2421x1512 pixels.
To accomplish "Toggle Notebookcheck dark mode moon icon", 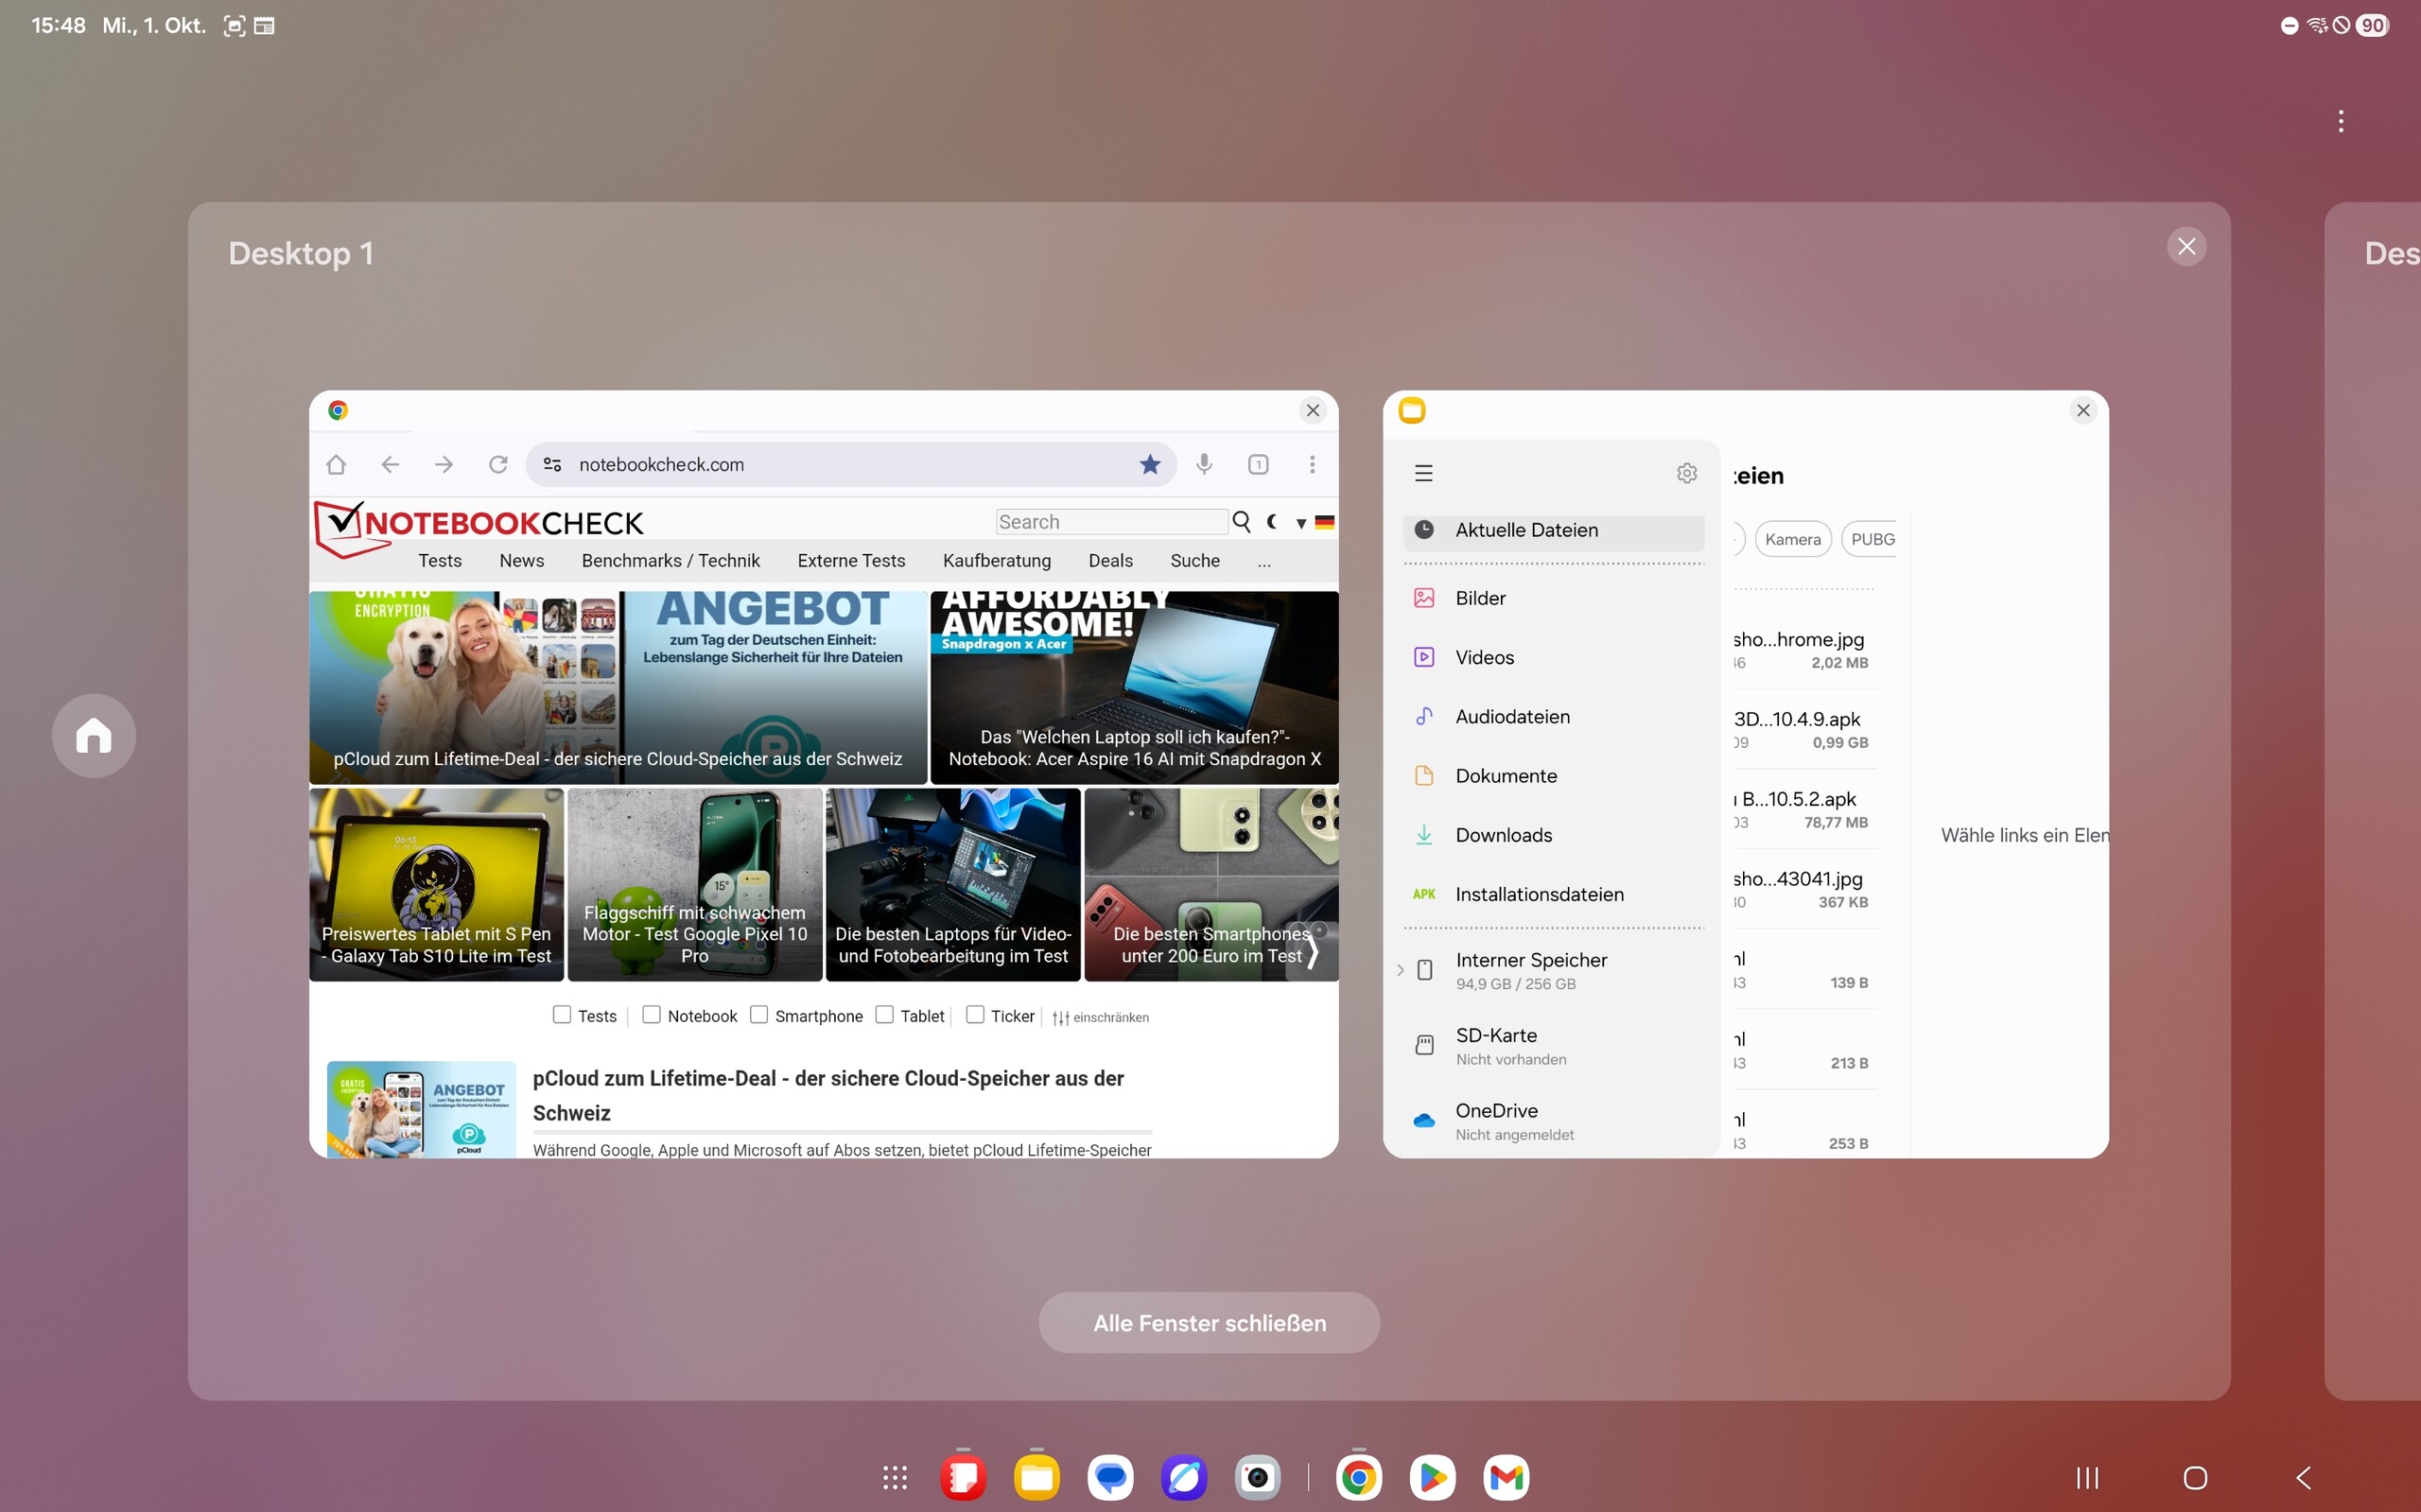I will pyautogui.click(x=1272, y=521).
